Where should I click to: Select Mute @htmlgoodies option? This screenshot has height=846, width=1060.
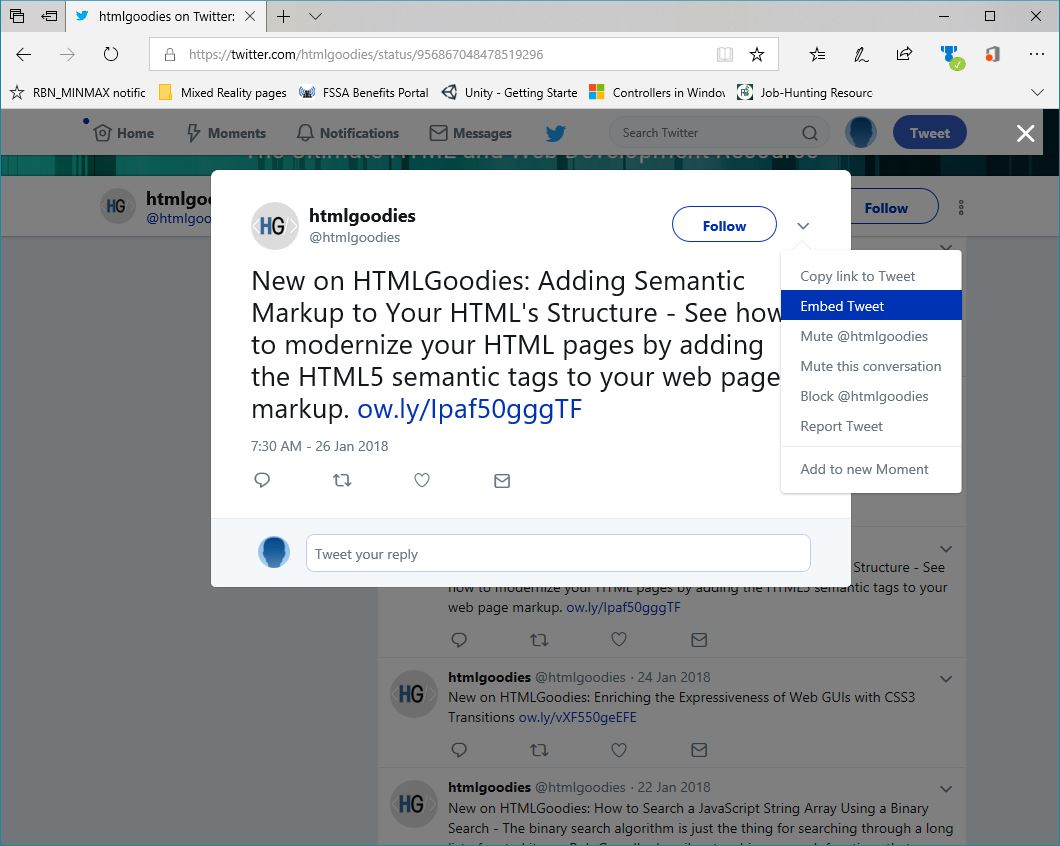[x=864, y=336]
